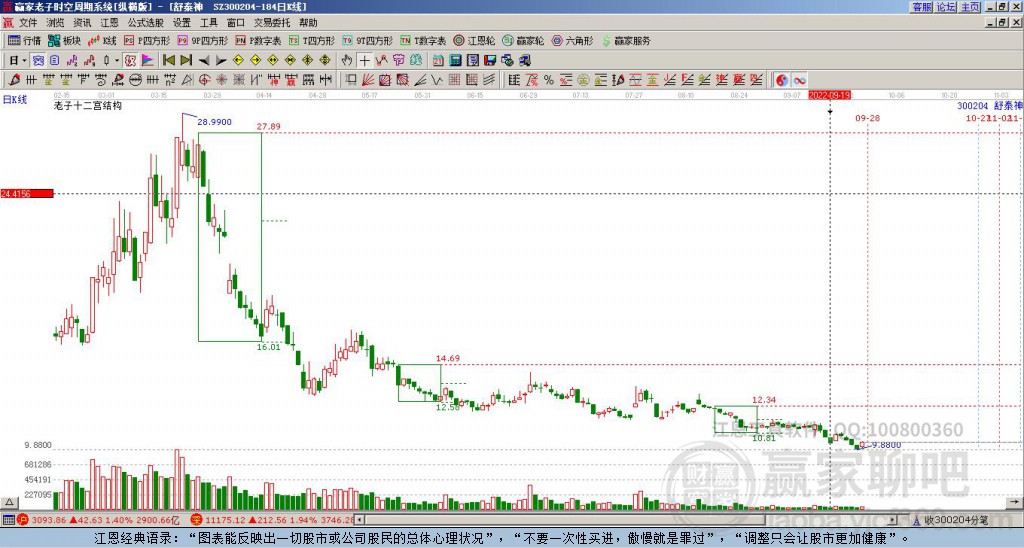Click the infinity symbol icon
1024x548 pixels.
(799, 80)
